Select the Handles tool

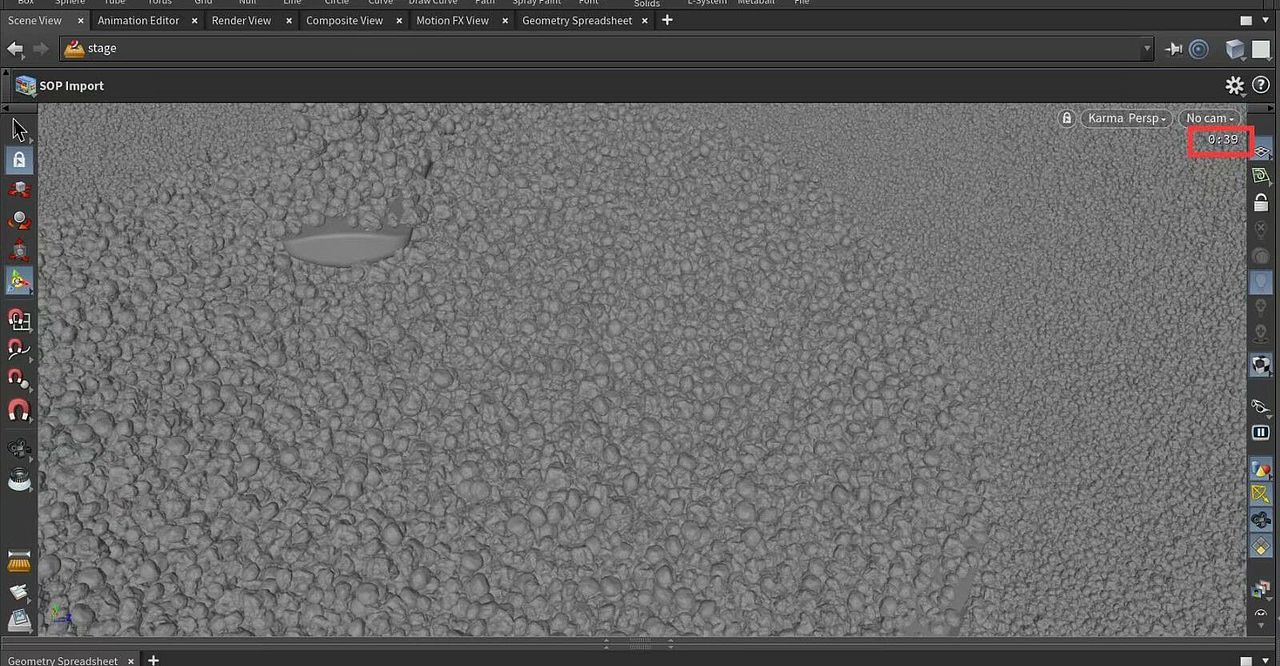[19, 281]
